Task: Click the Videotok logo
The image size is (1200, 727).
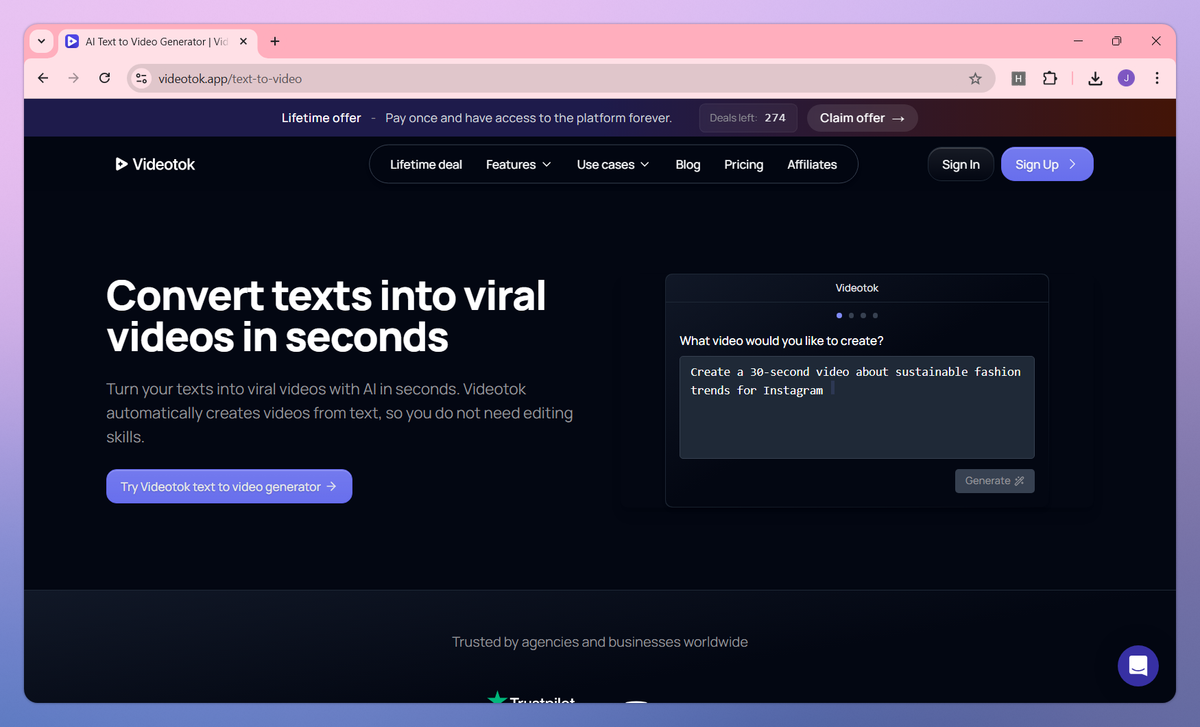Action: coord(155,164)
